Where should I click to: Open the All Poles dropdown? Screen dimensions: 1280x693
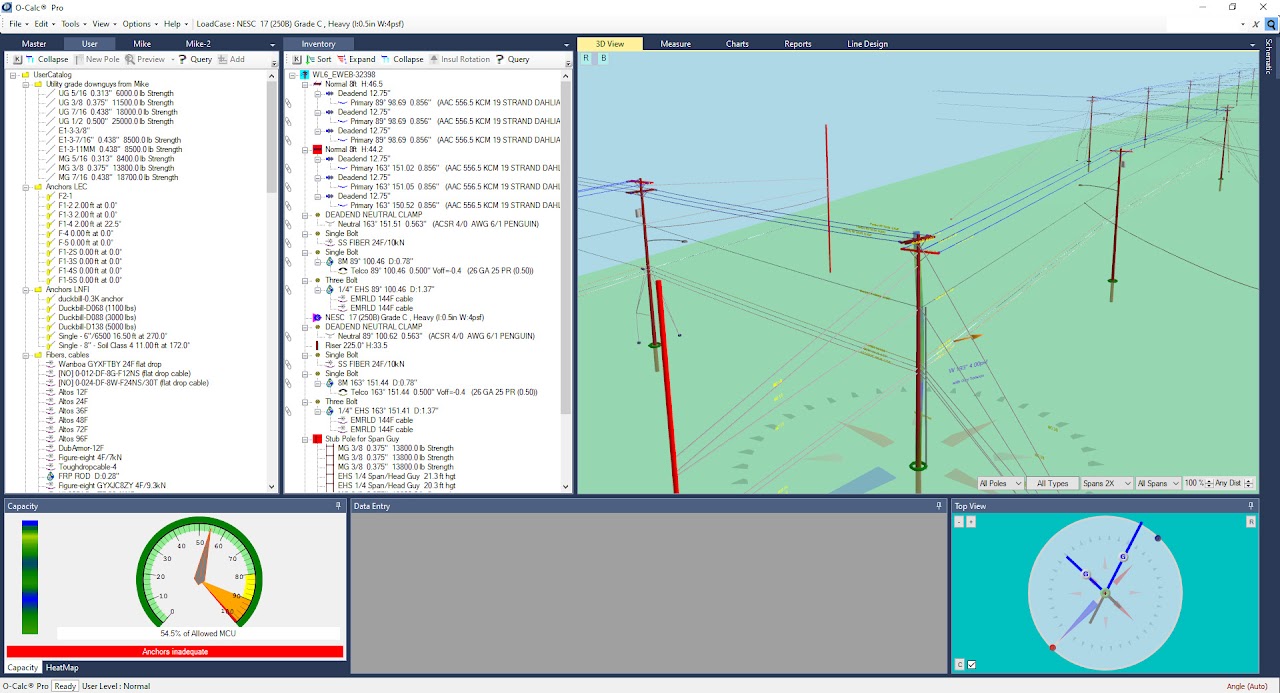coord(998,483)
